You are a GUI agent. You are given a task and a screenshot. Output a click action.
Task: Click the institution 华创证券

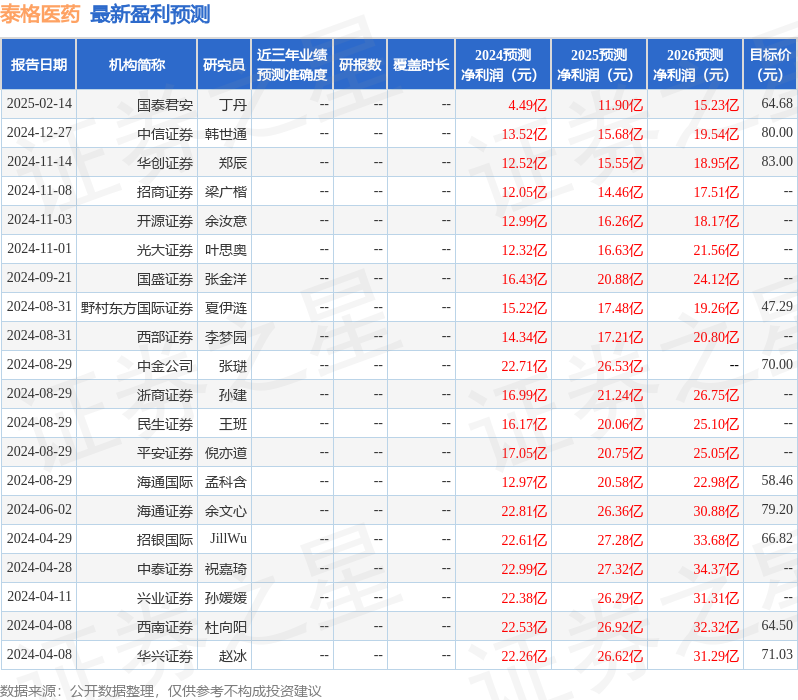coord(165,163)
